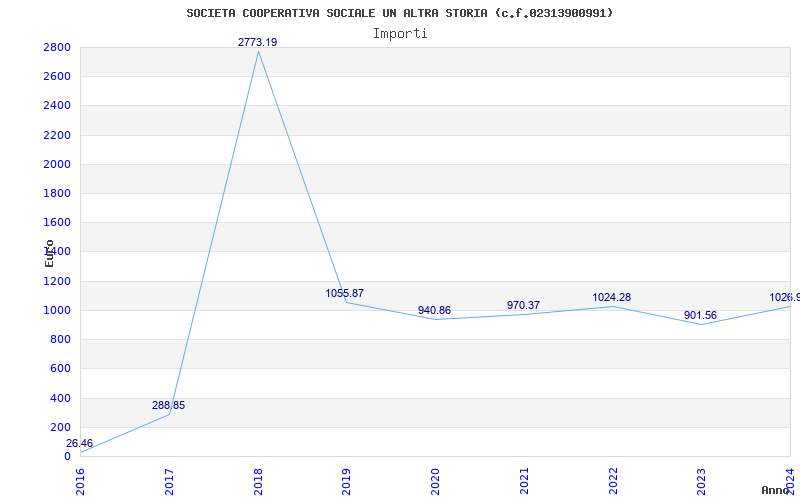Click the 2019 x-axis year label

[346, 482]
